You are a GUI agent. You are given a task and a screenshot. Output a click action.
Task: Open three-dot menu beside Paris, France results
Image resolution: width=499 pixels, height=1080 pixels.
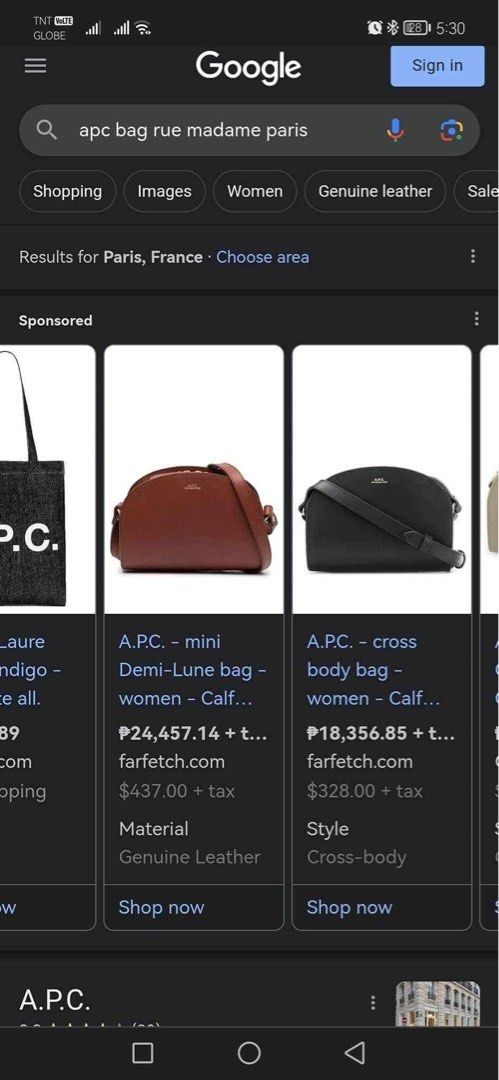click(473, 256)
